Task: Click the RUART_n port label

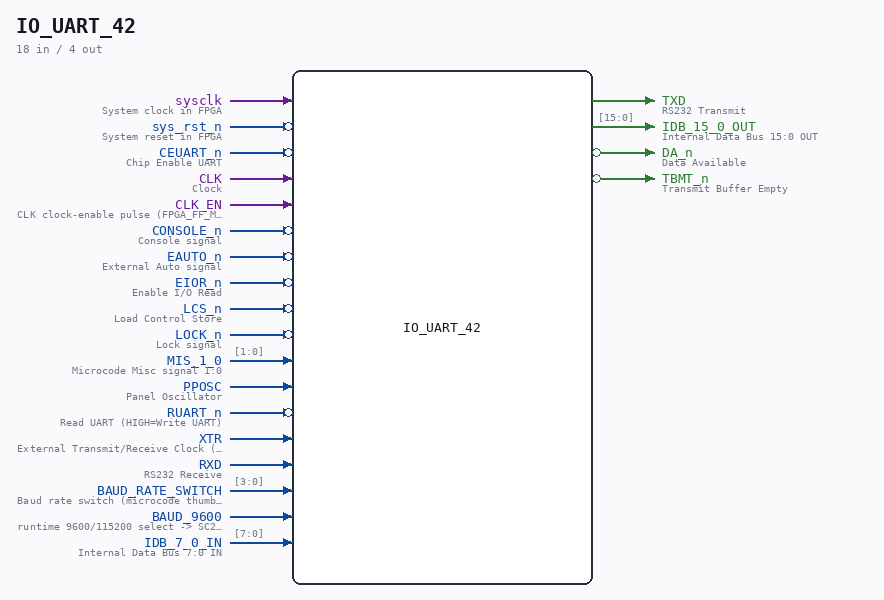Action: pyautogui.click(x=194, y=412)
